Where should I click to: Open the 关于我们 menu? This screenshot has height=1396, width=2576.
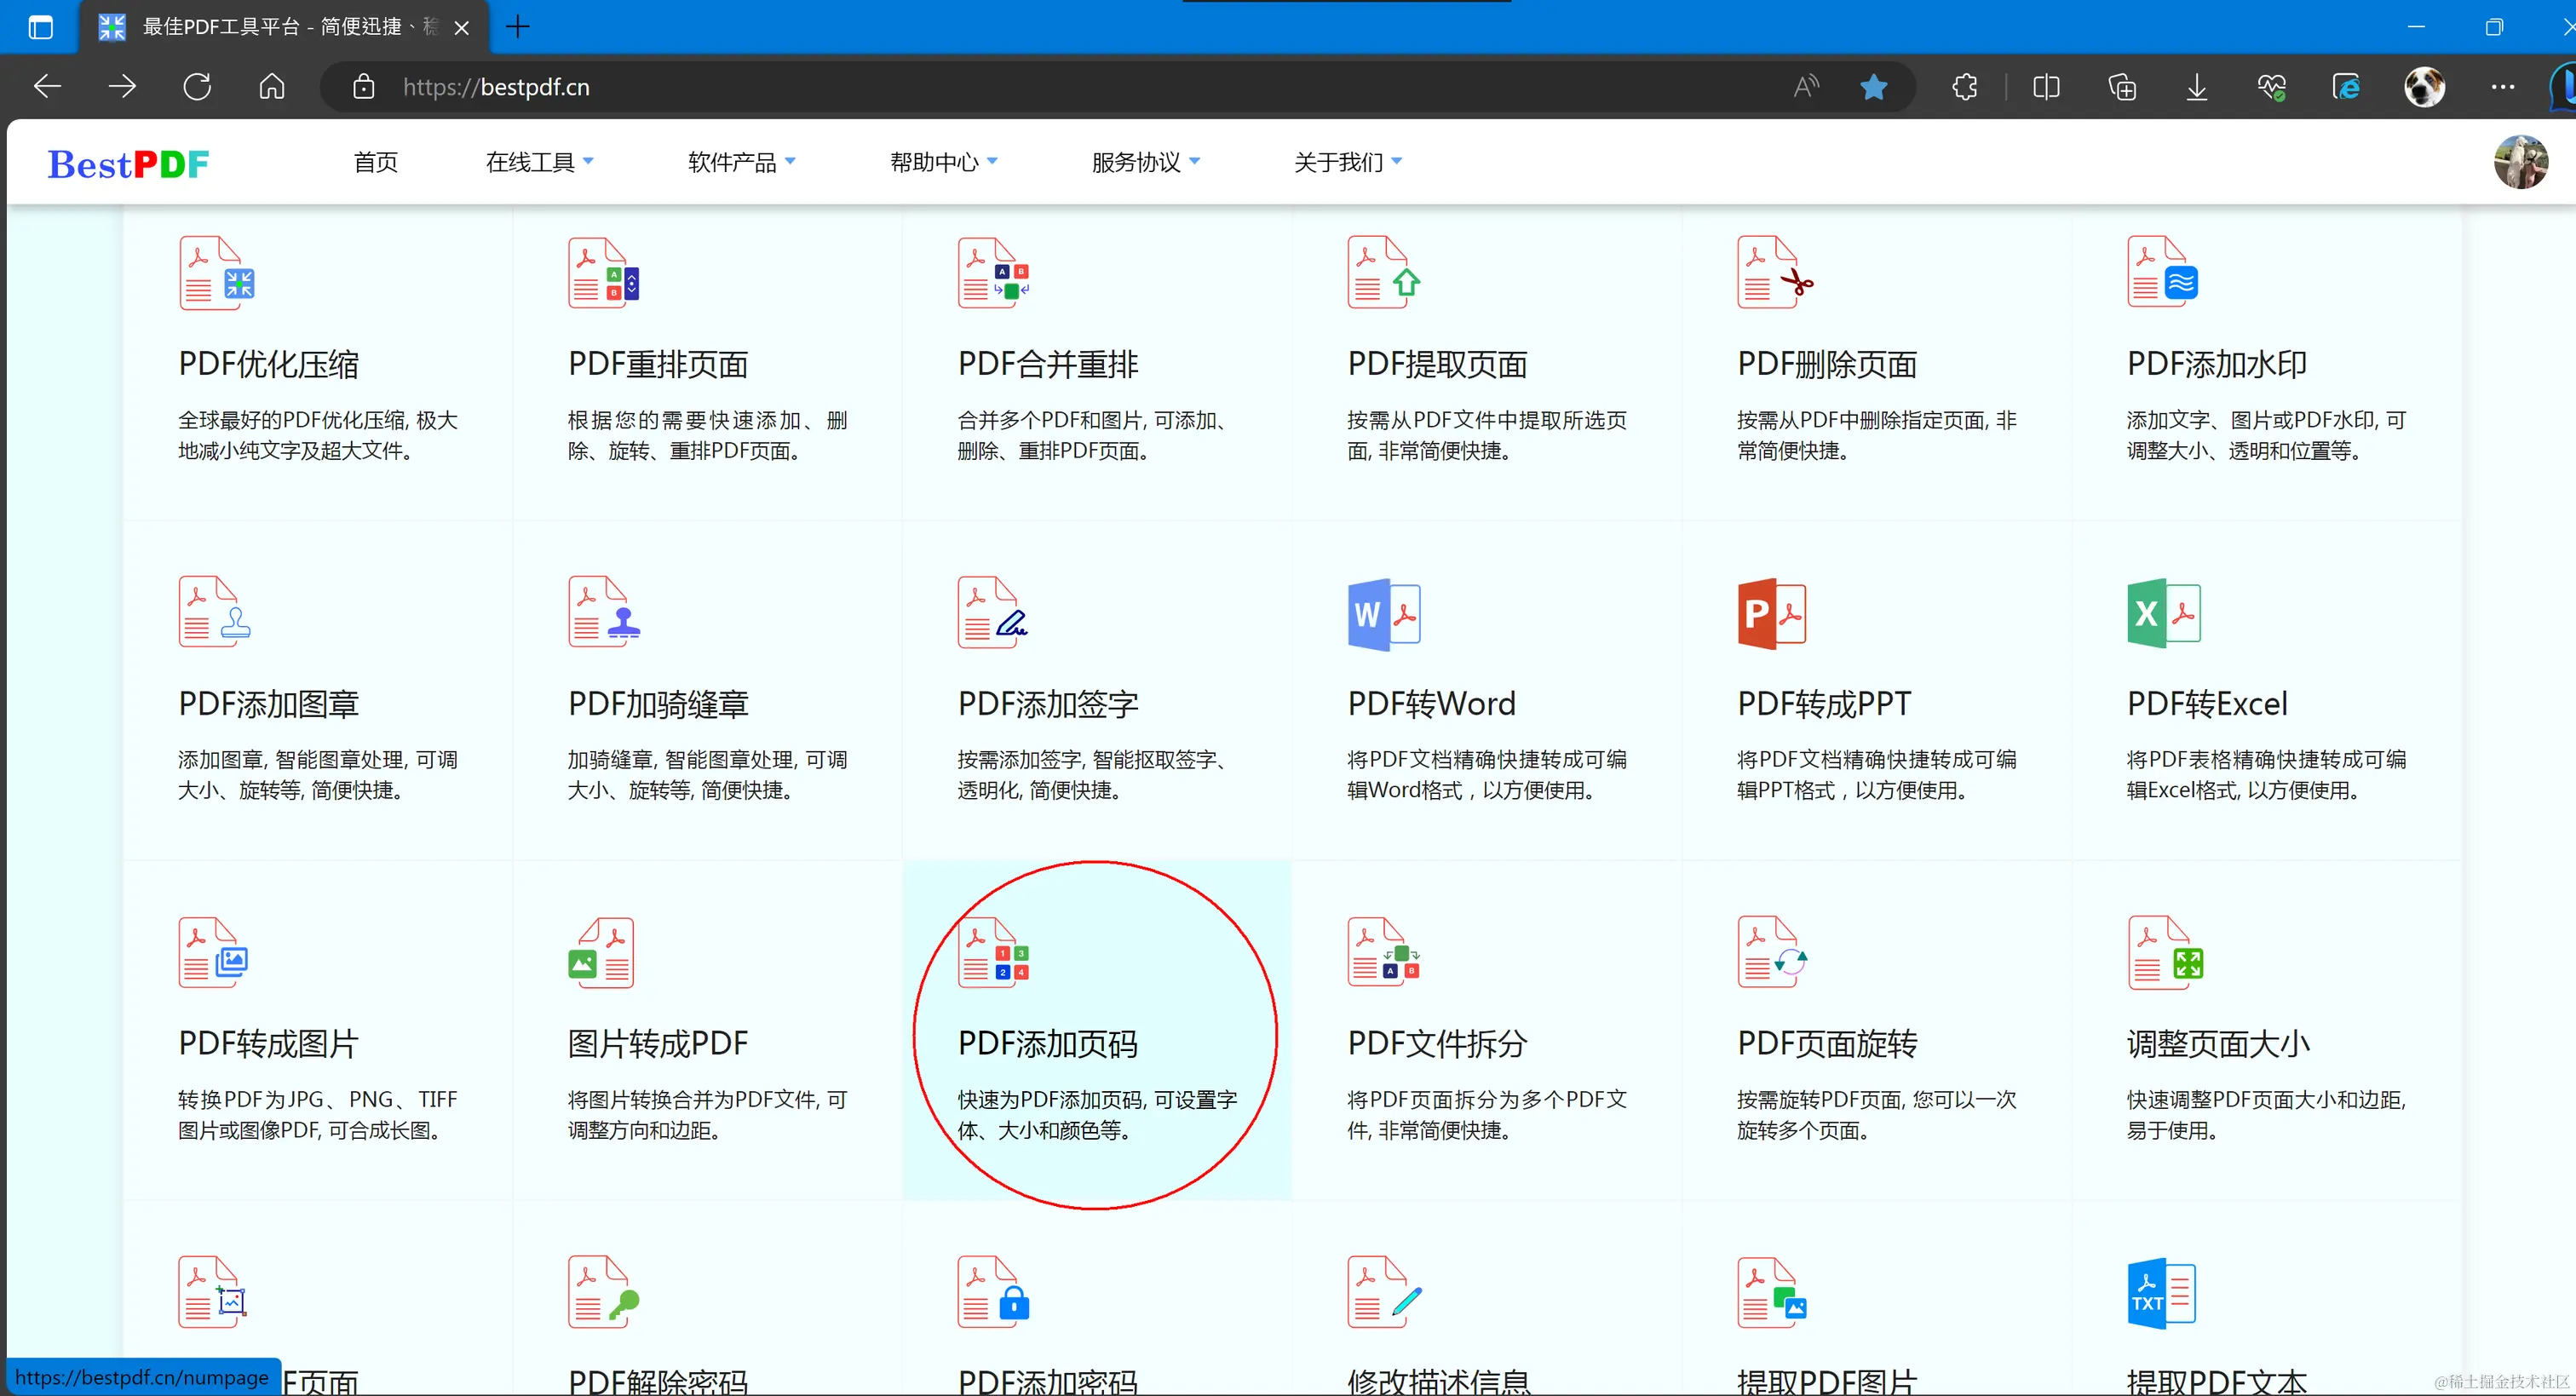(1347, 162)
